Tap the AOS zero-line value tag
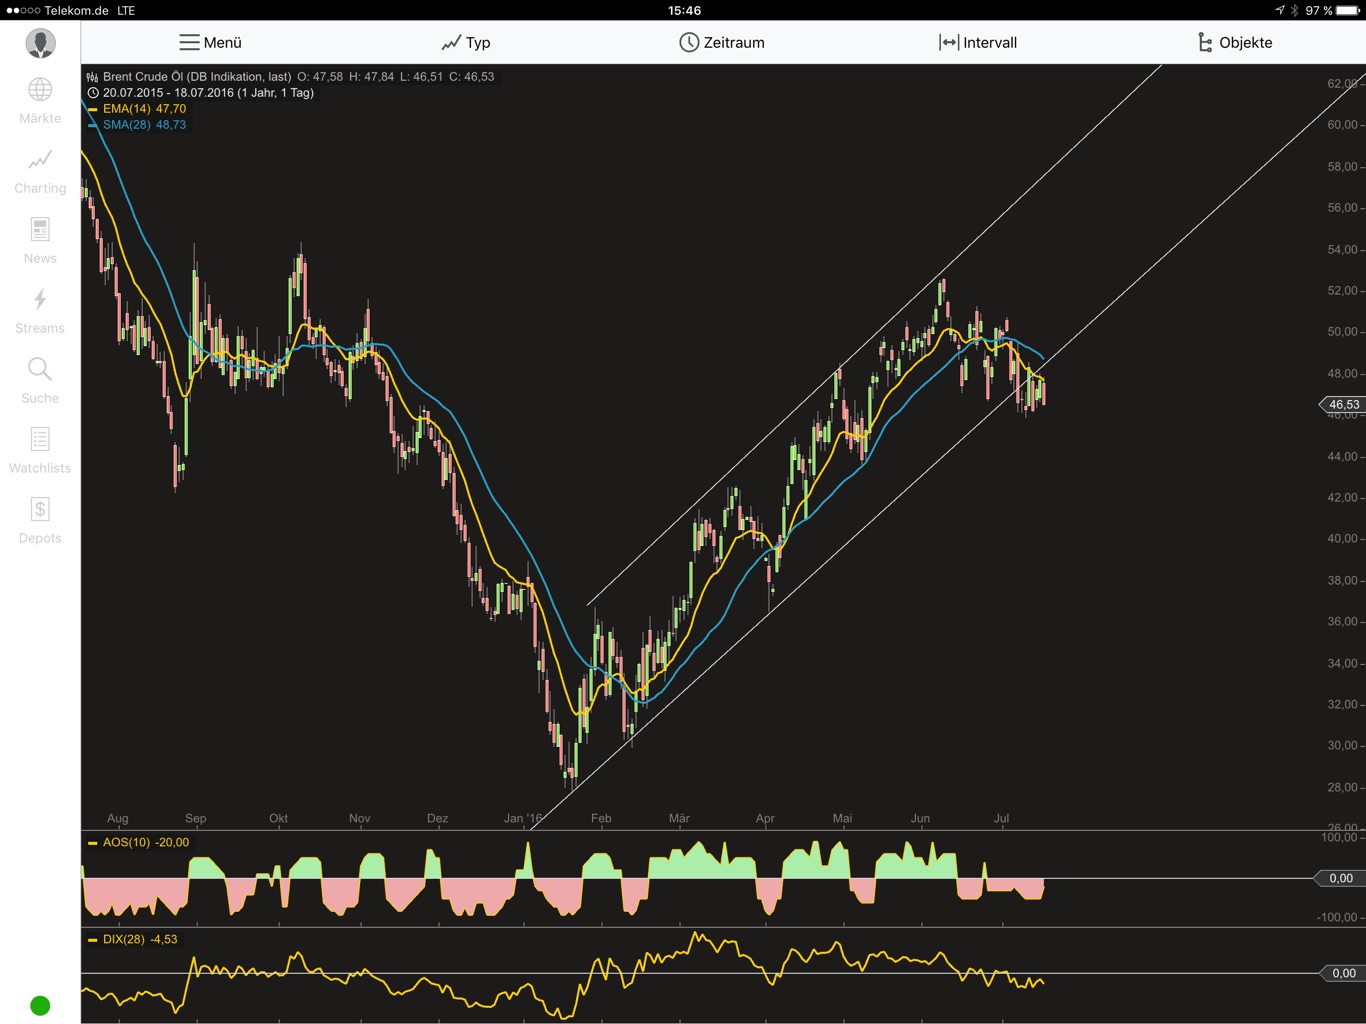1366x1024 pixels. (1340, 878)
